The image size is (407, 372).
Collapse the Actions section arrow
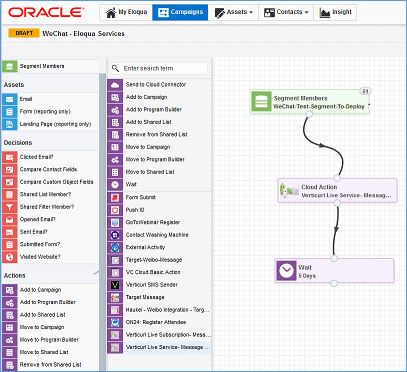[x=96, y=273]
